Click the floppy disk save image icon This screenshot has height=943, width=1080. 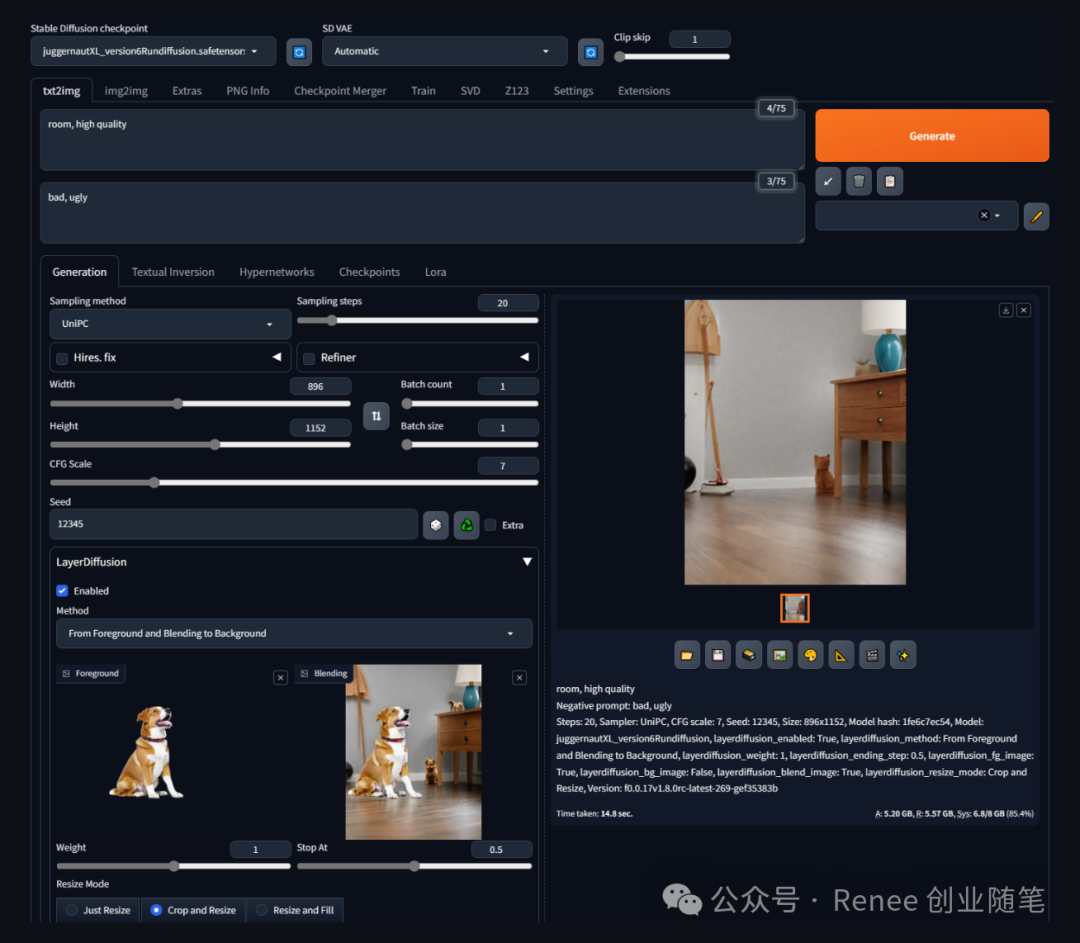(x=717, y=655)
